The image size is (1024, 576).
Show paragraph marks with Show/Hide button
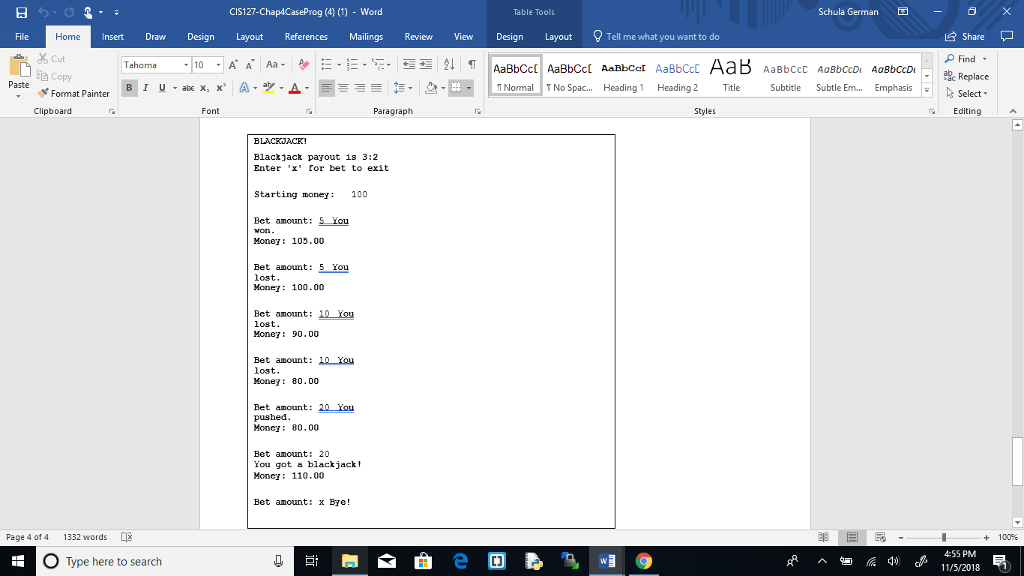tap(471, 62)
